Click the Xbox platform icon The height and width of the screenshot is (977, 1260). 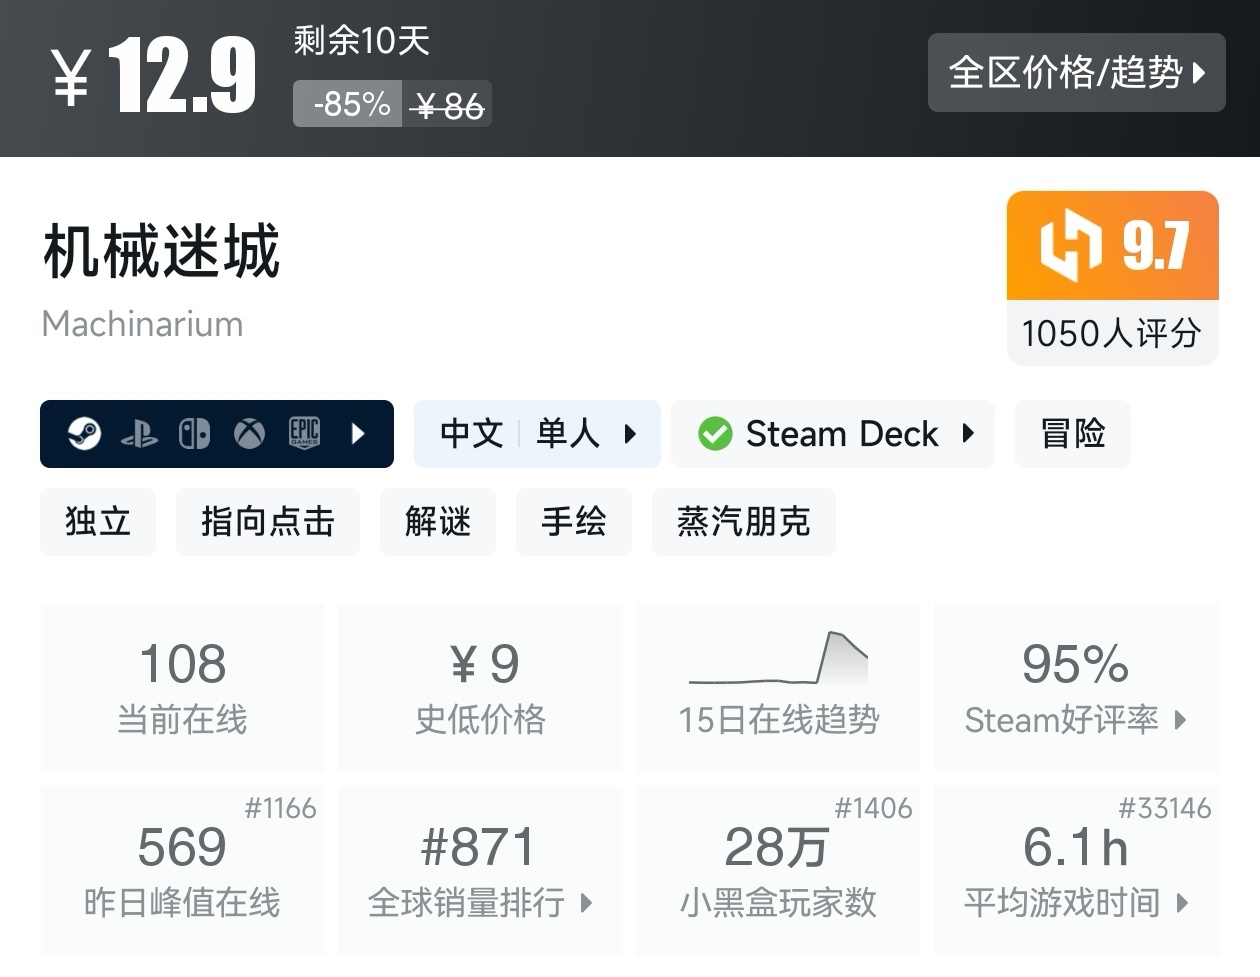click(249, 434)
